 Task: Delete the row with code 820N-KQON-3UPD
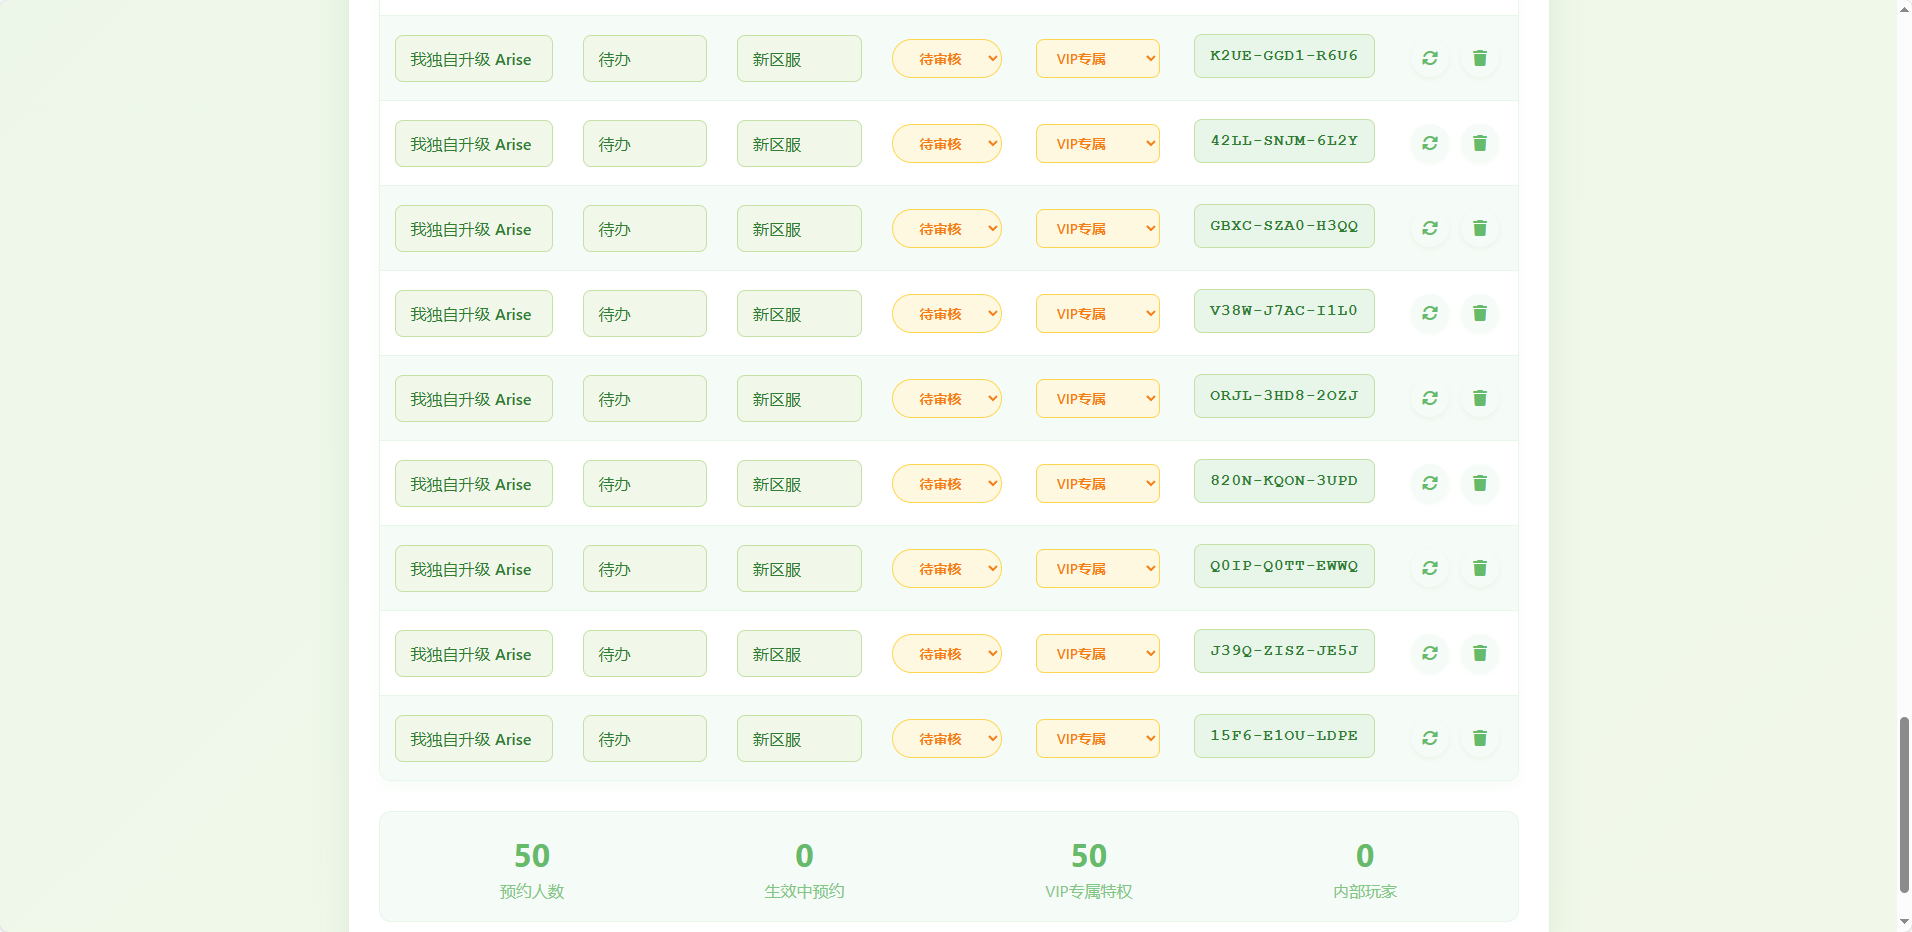[1480, 483]
